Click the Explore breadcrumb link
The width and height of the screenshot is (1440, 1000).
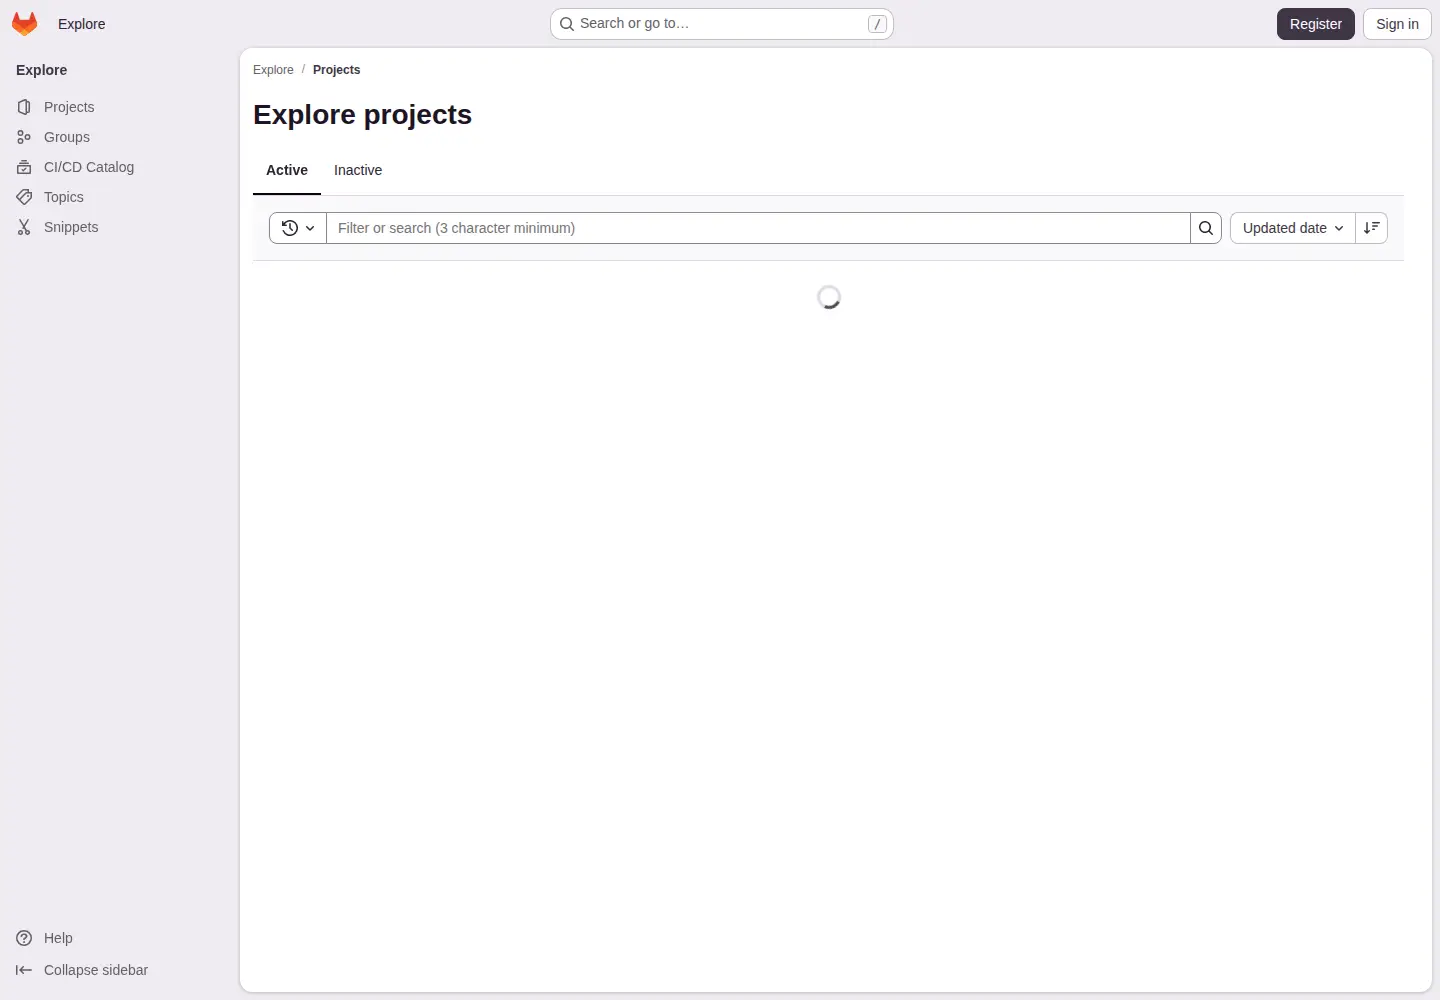point(273,70)
